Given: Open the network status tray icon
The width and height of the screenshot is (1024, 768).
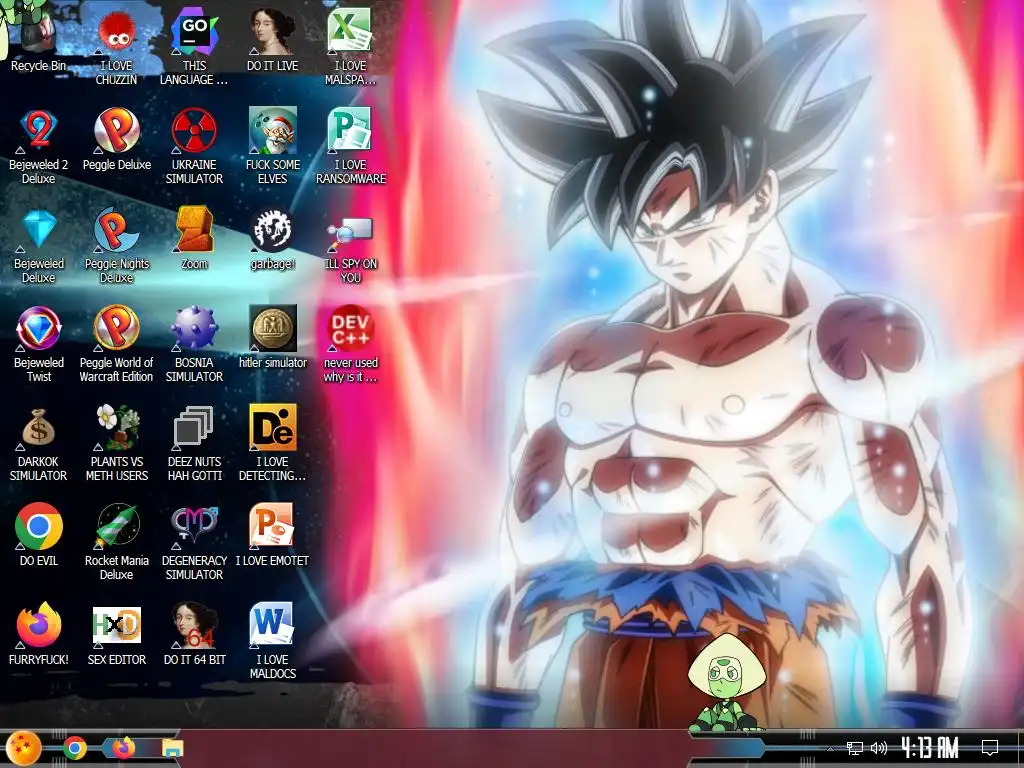Looking at the screenshot, I should pyautogui.click(x=854, y=748).
